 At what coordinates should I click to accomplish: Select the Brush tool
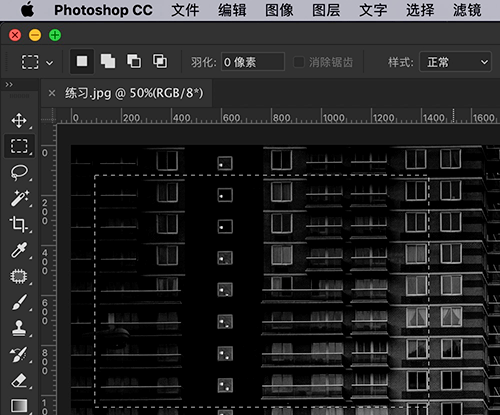19,302
